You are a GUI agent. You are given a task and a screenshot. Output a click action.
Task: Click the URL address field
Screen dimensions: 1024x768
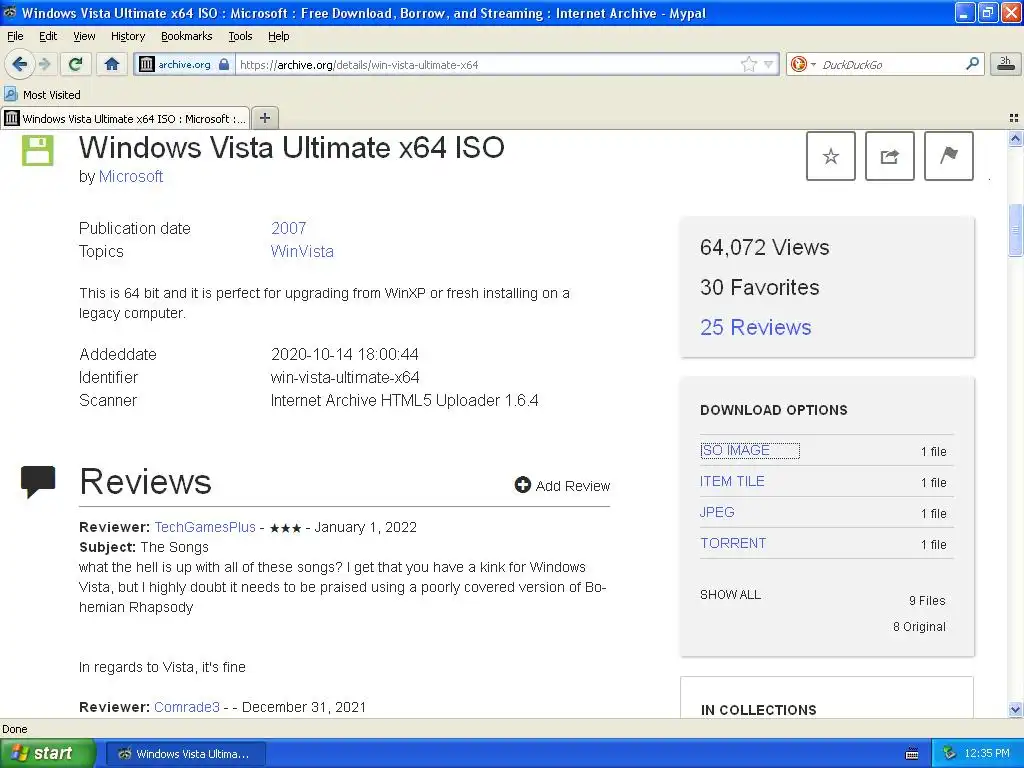487,64
